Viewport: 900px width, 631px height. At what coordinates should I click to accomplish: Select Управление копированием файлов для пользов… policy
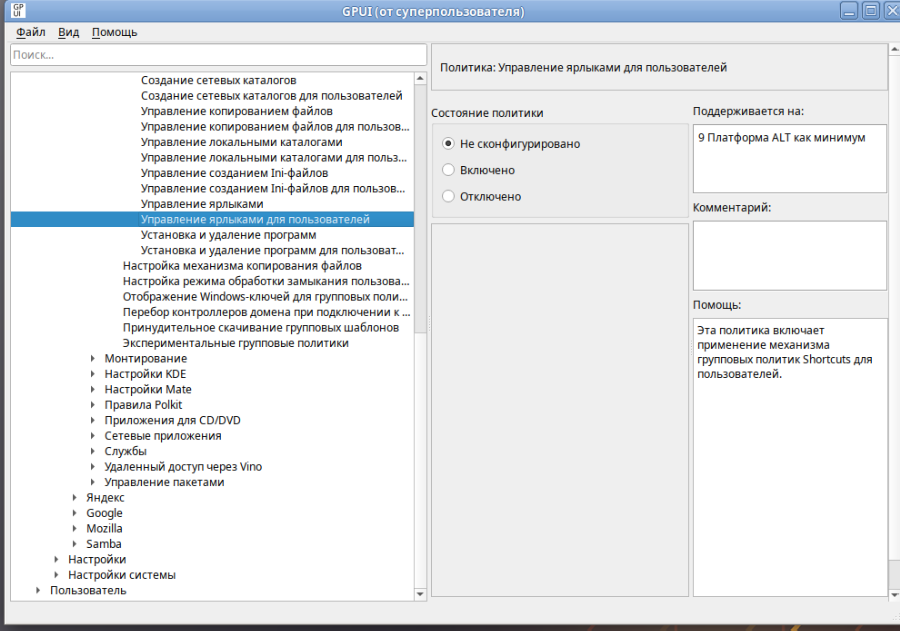[275, 127]
